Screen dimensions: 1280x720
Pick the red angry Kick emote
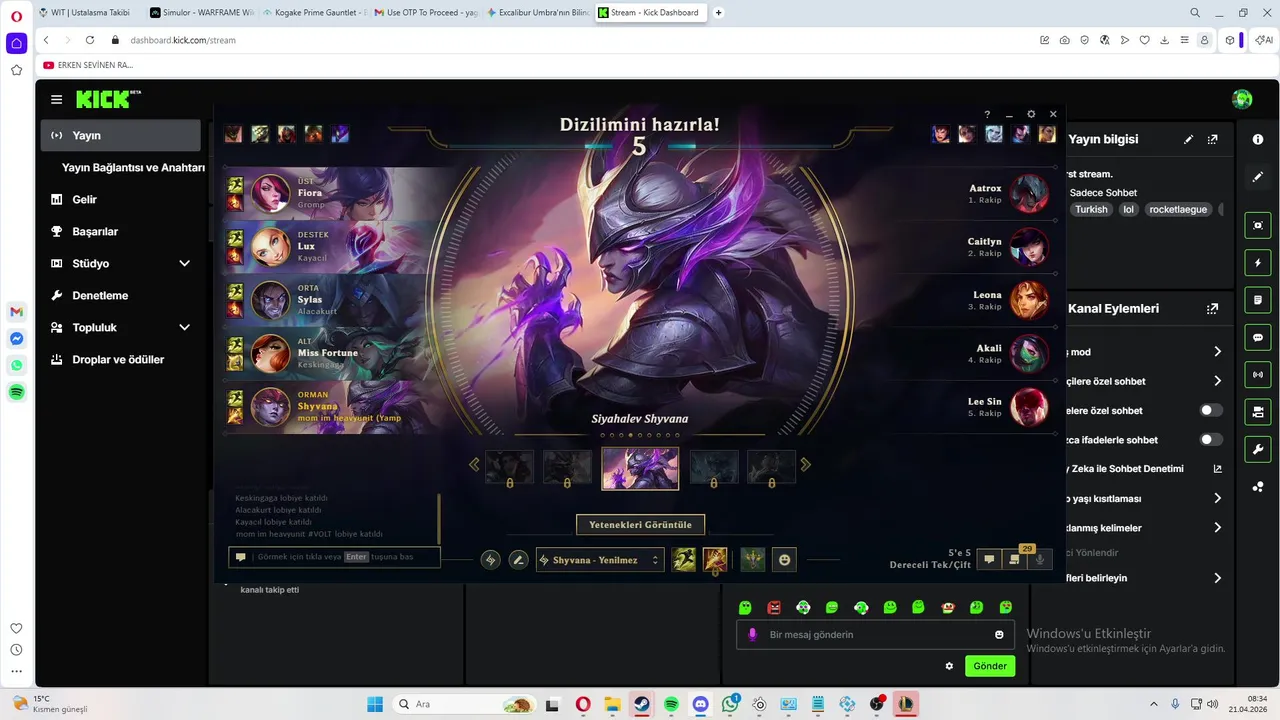(x=774, y=607)
